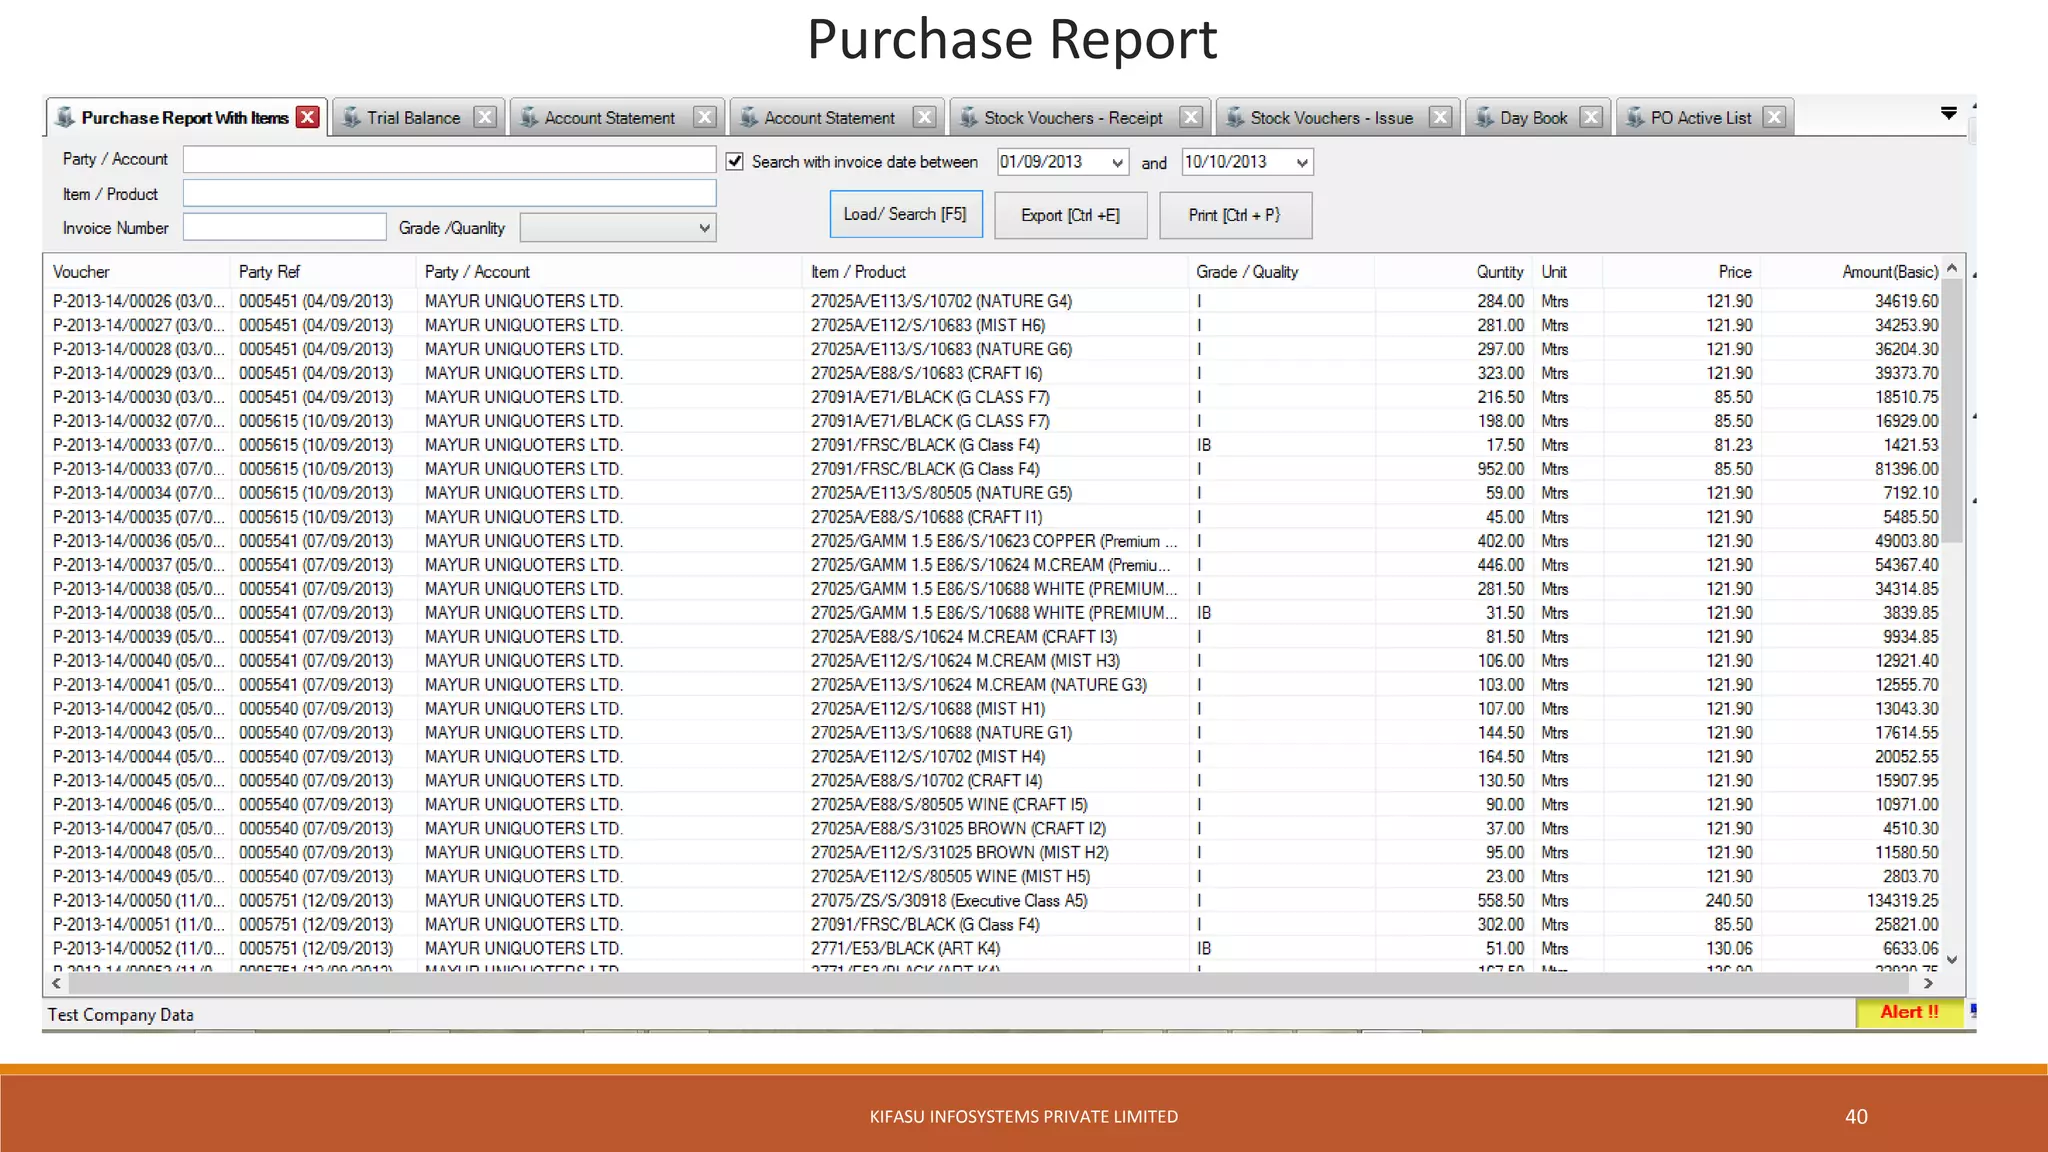Open the from-date 01/09/2013 dropdown
The height and width of the screenshot is (1152, 2048).
[x=1117, y=162]
